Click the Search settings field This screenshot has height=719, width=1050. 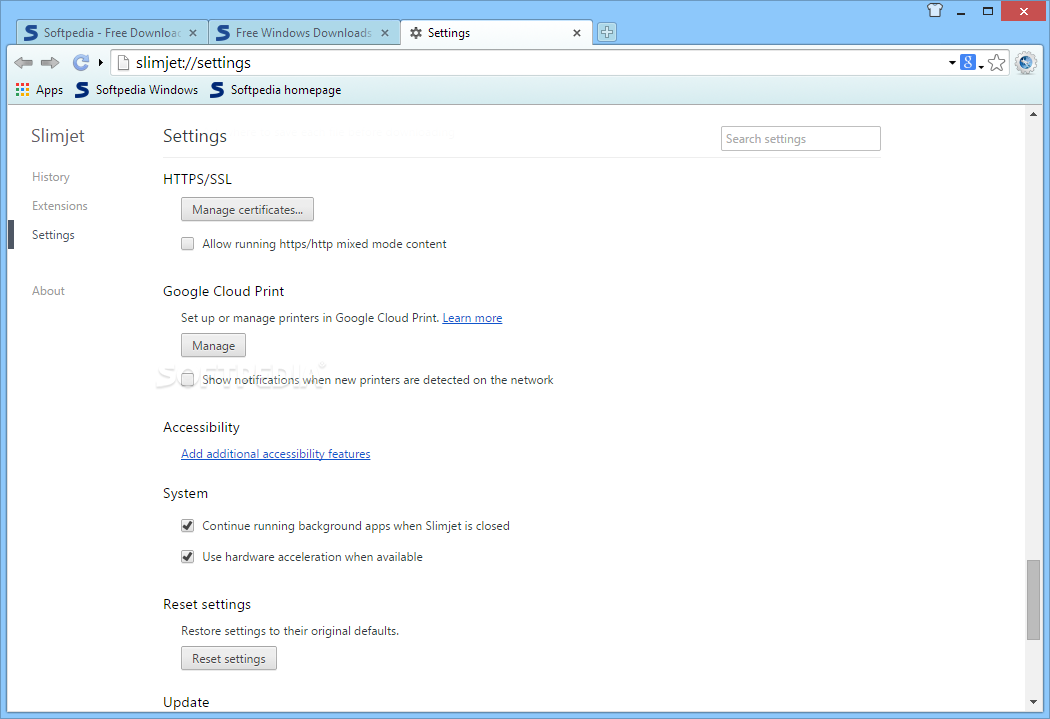click(800, 139)
